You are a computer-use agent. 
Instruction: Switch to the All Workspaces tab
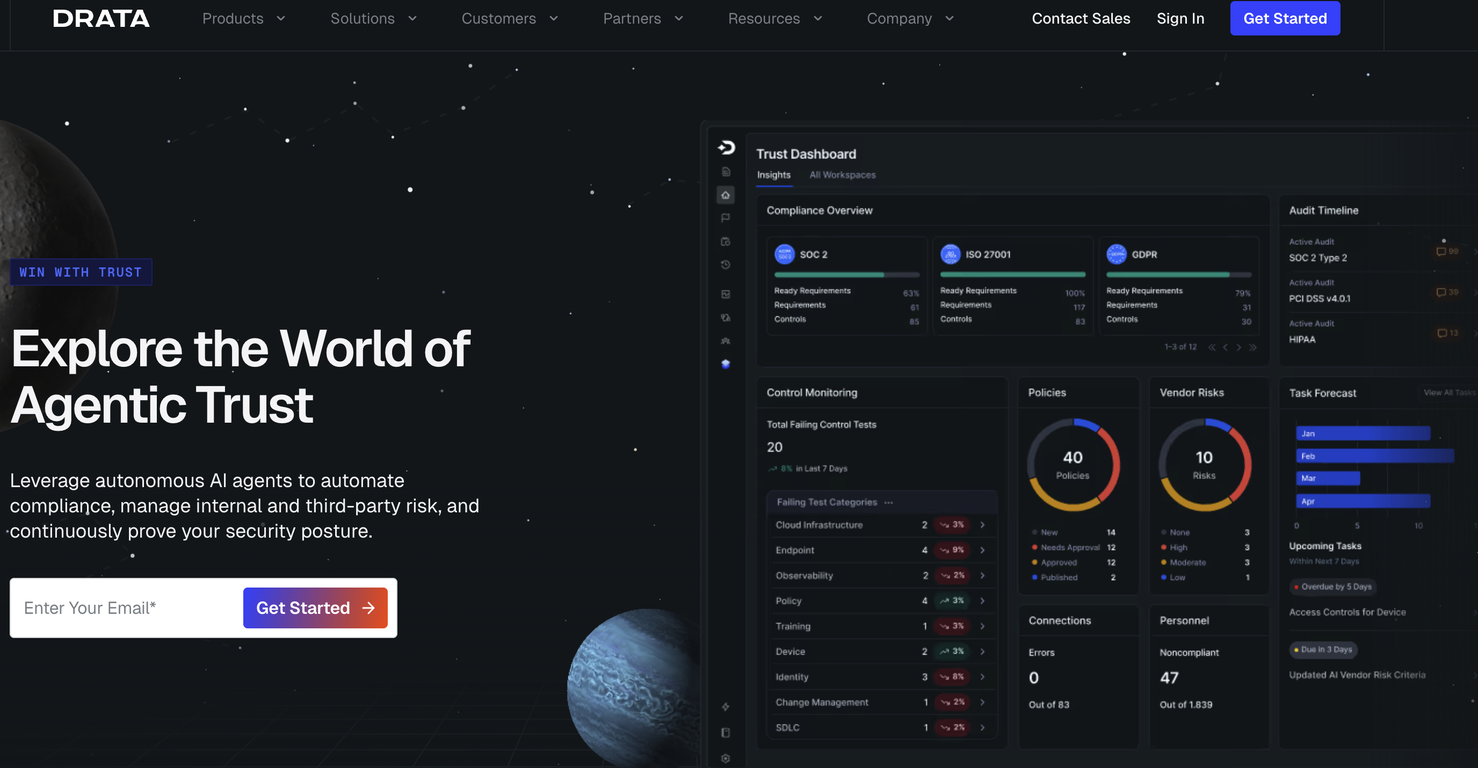[842, 175]
